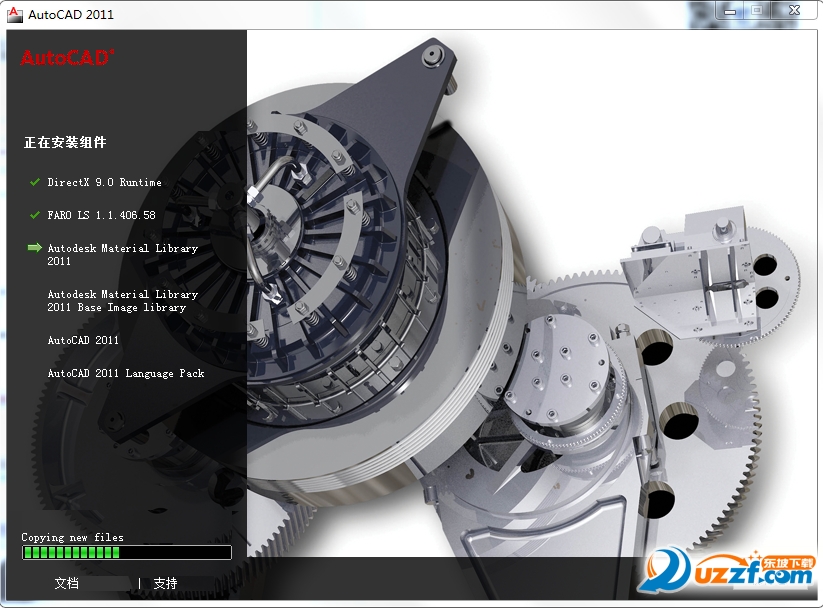Click the disabled maximize button
Screen dimensions: 823x608
(x=756, y=11)
